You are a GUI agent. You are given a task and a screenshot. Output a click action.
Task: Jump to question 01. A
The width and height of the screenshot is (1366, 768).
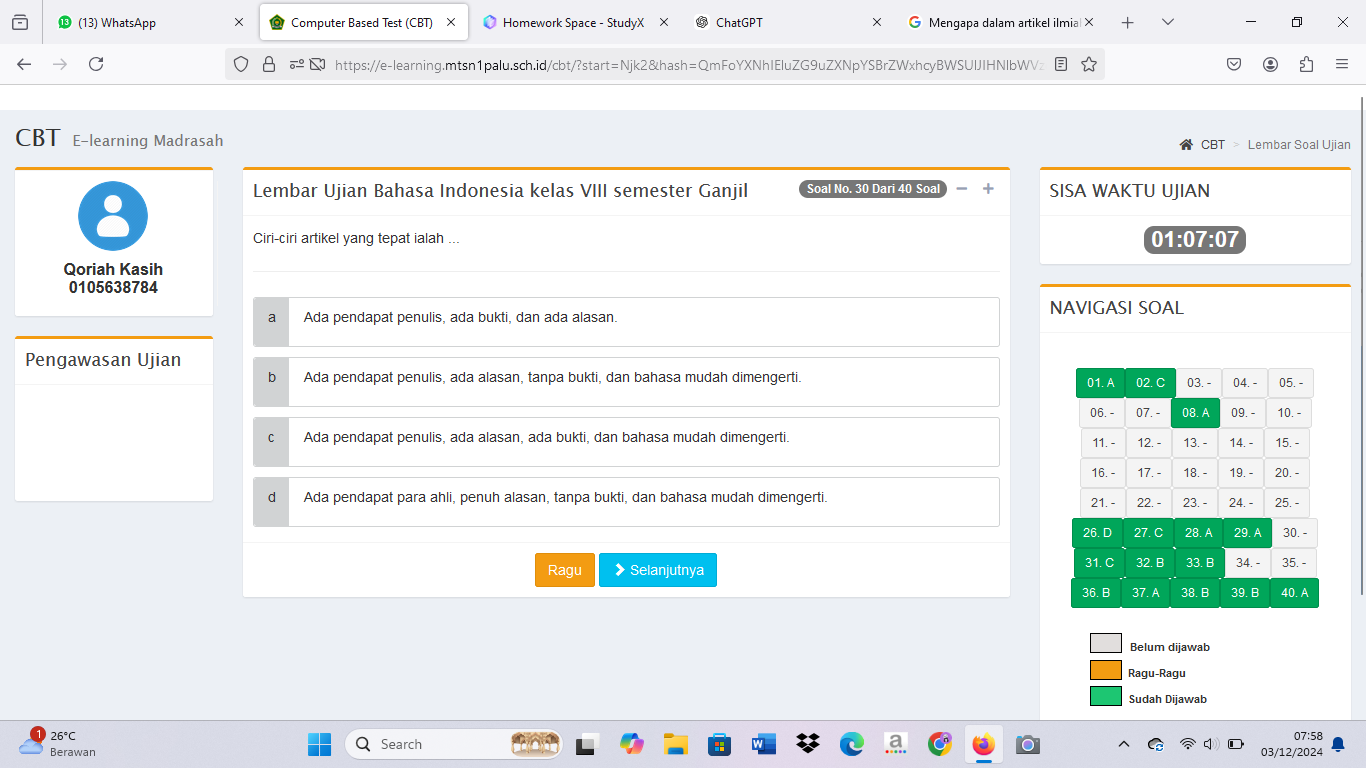[x=1100, y=383]
